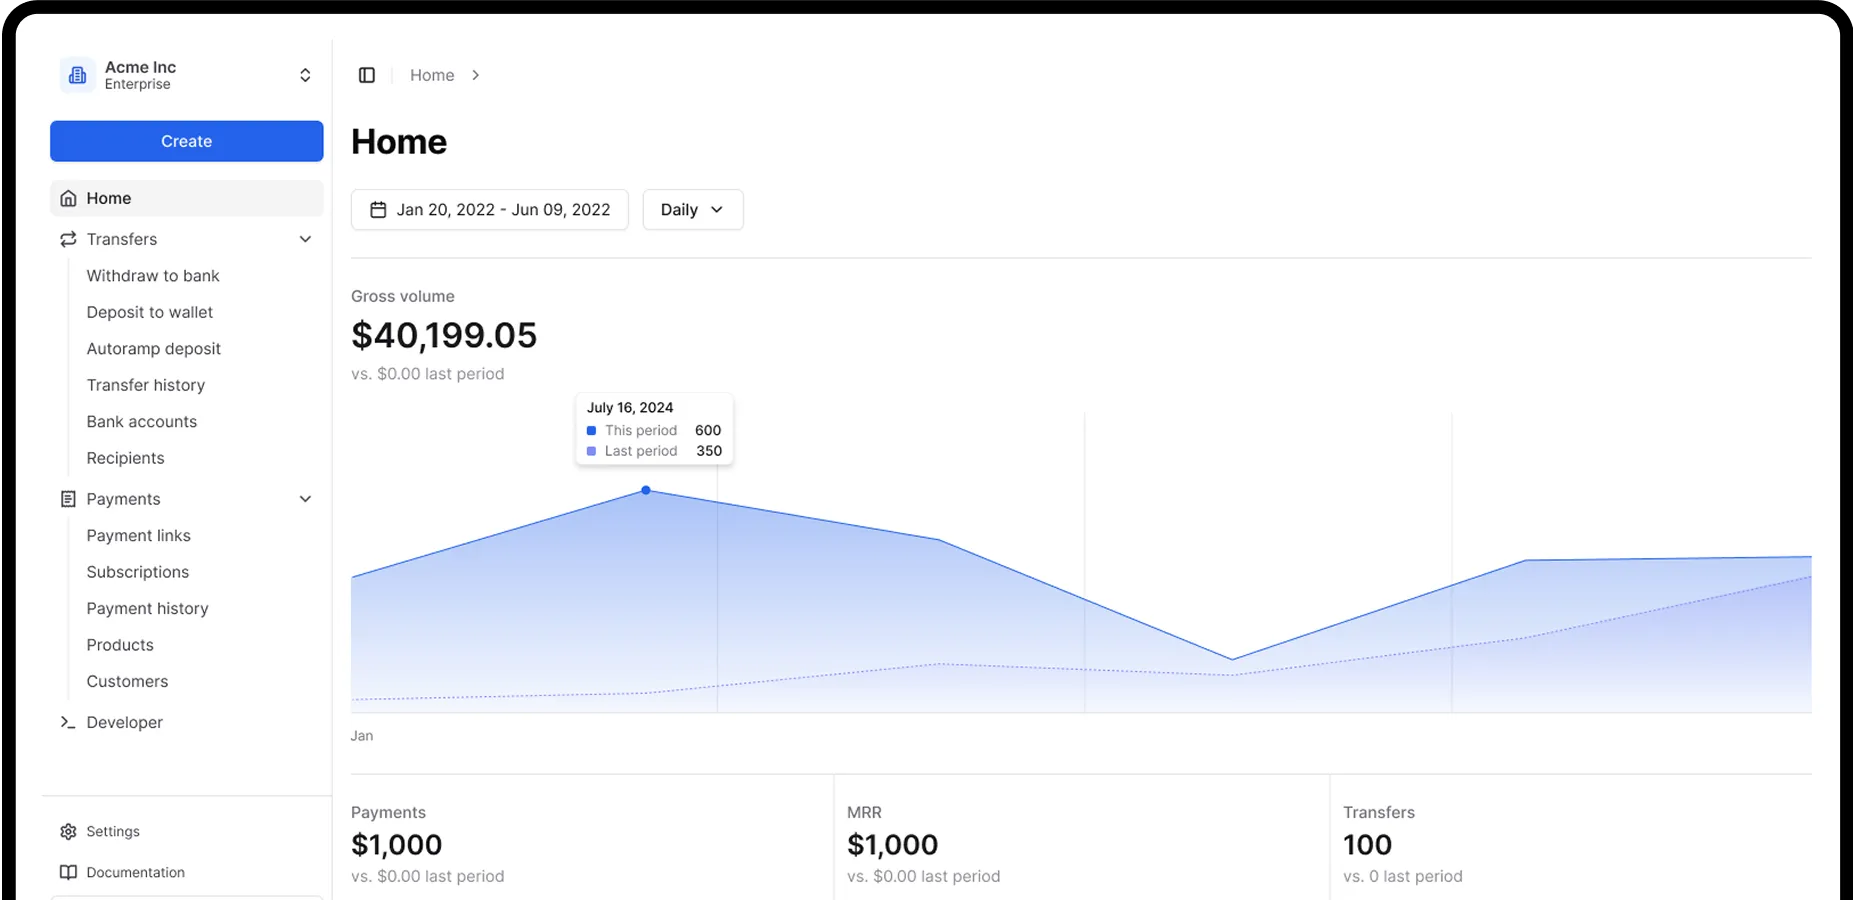1853x900 pixels.
Task: Click the blue Create button
Action: (x=187, y=141)
